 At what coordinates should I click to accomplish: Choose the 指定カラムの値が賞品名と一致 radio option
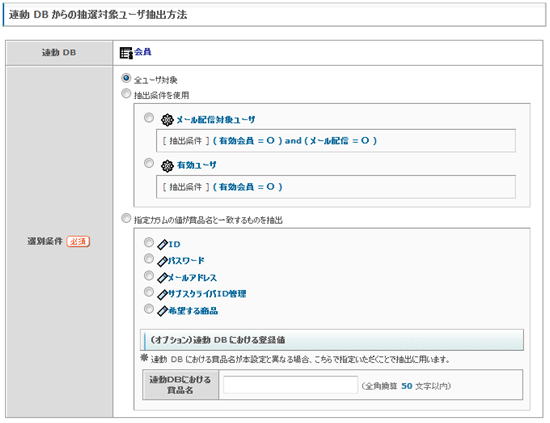pyautogui.click(x=126, y=219)
